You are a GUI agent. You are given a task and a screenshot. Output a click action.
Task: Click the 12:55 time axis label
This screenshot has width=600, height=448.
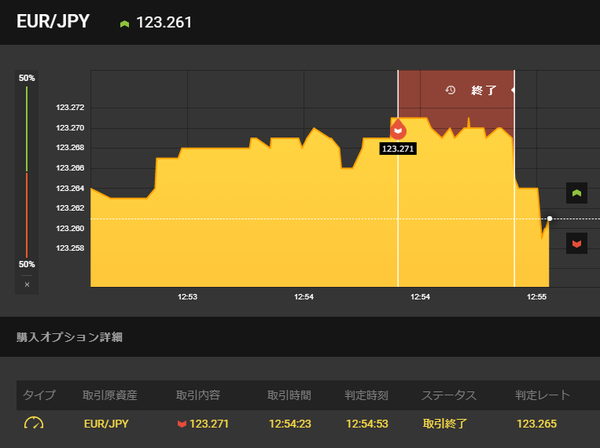pos(536,297)
